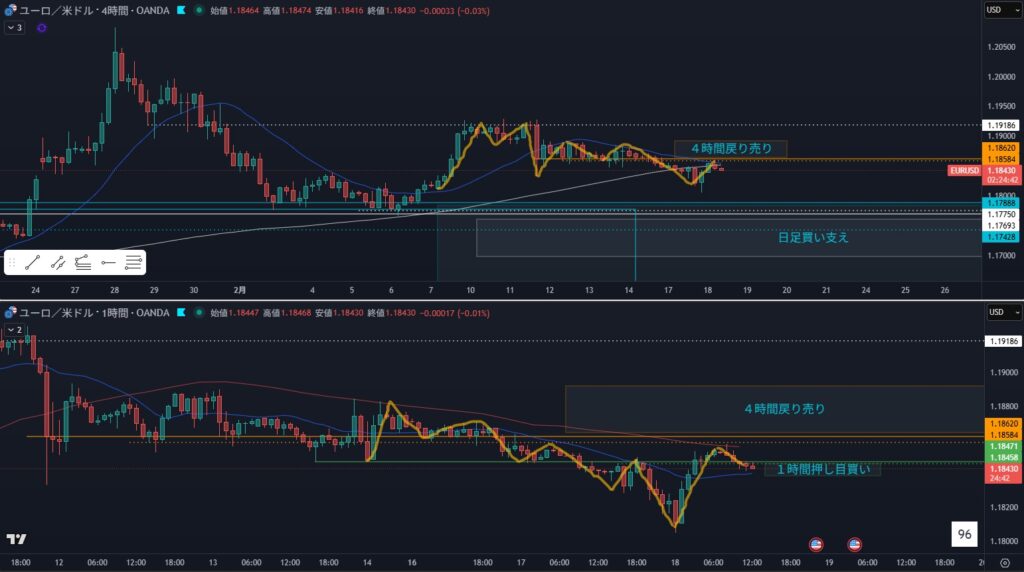Click the flag icon beside the 4時間 chart title
Viewport: 1024px width, 572px height.
click(180, 9)
